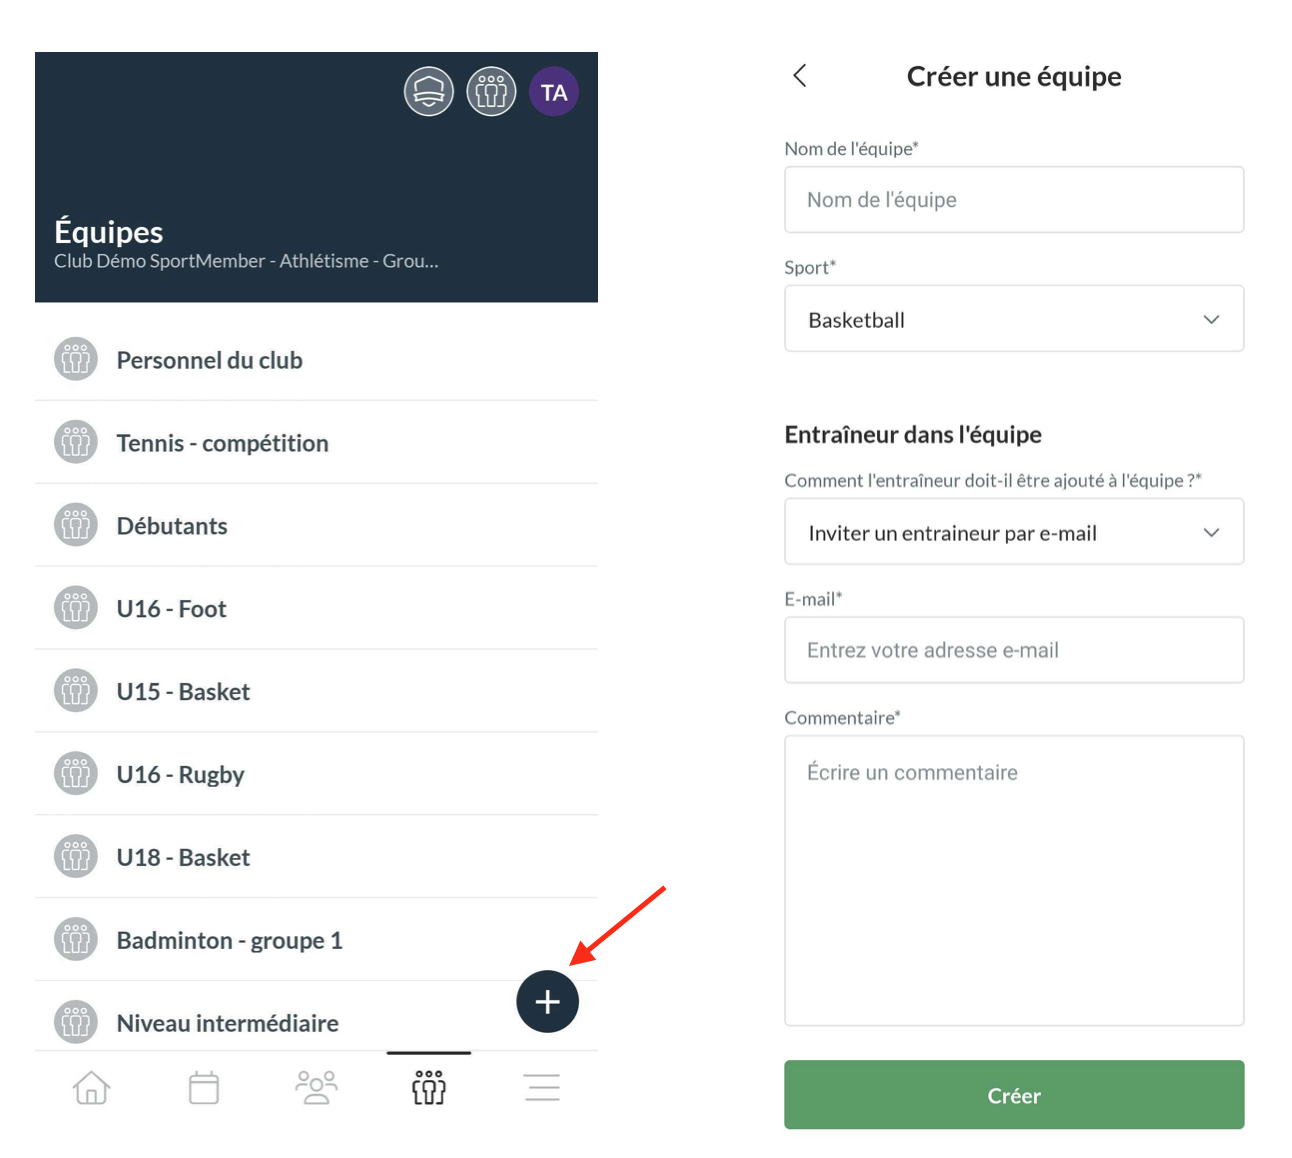Tap the plus button to add a team
This screenshot has width=1292, height=1158.
pyautogui.click(x=547, y=1001)
